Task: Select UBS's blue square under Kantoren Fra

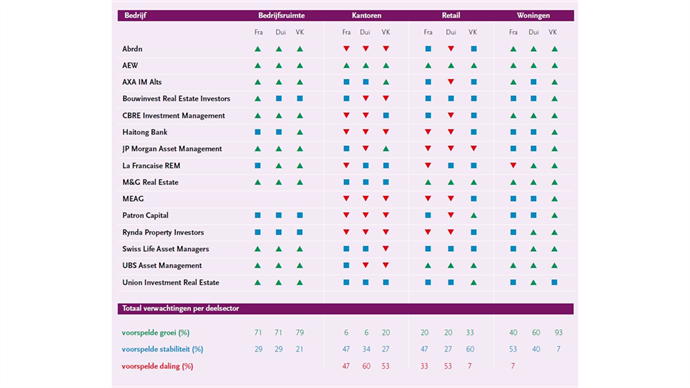Action: pyautogui.click(x=346, y=265)
